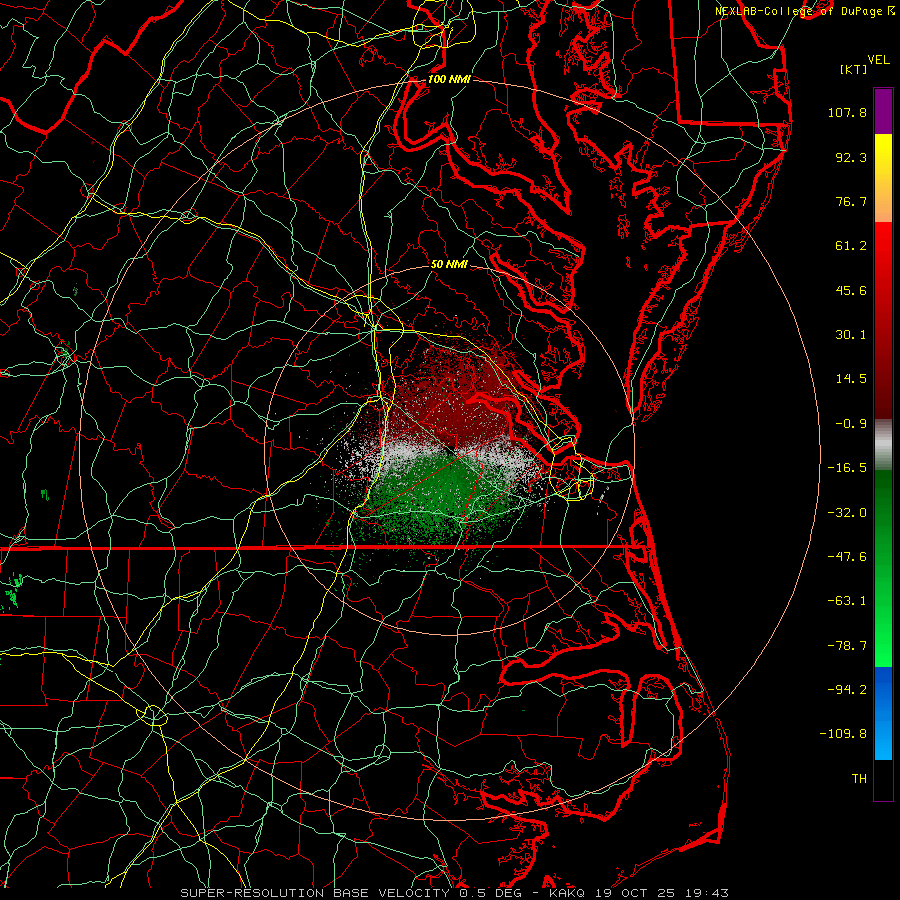Click the -63.1 scale value

847,601
